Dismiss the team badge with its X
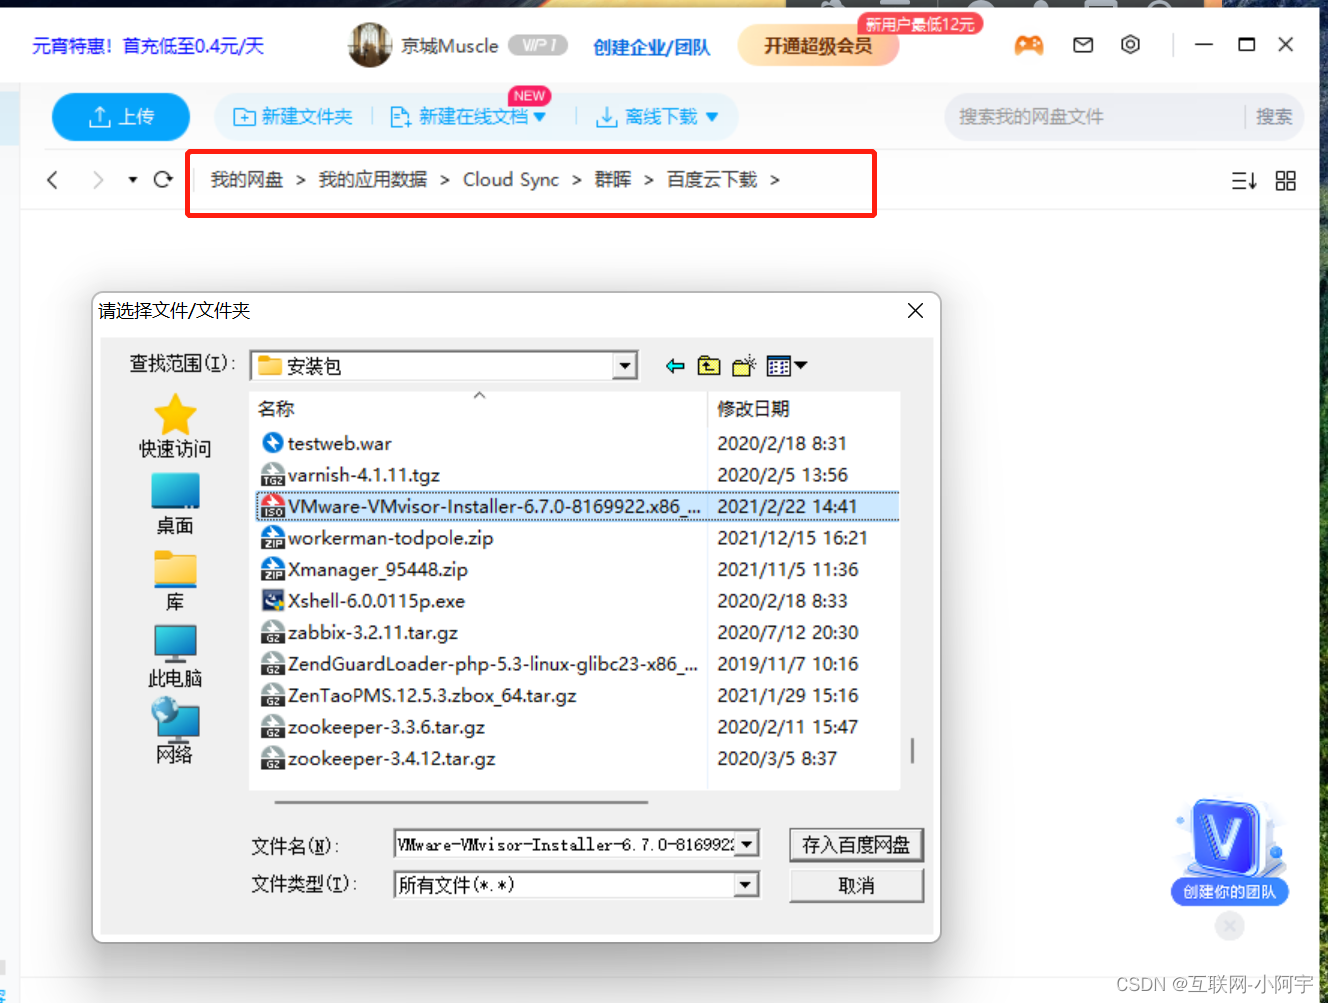 [1230, 927]
